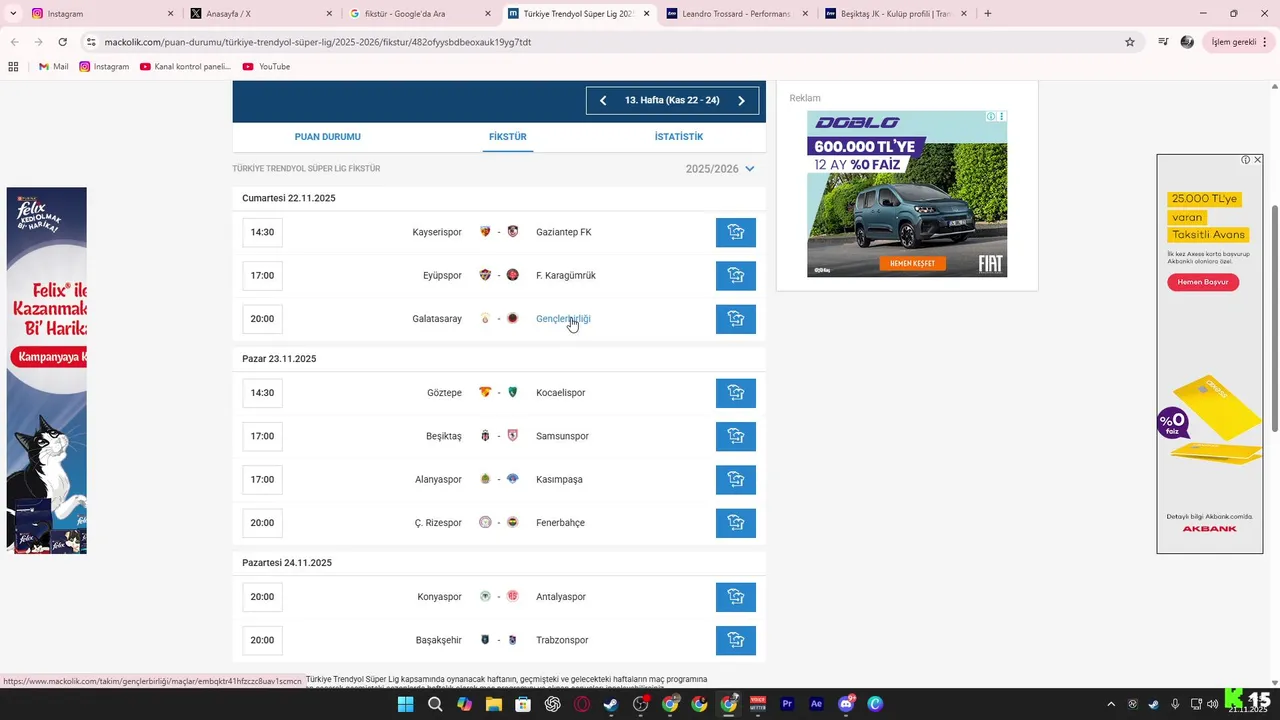The height and width of the screenshot is (720, 1280).
Task: Select the FİKSTÜR tab
Action: (507, 137)
